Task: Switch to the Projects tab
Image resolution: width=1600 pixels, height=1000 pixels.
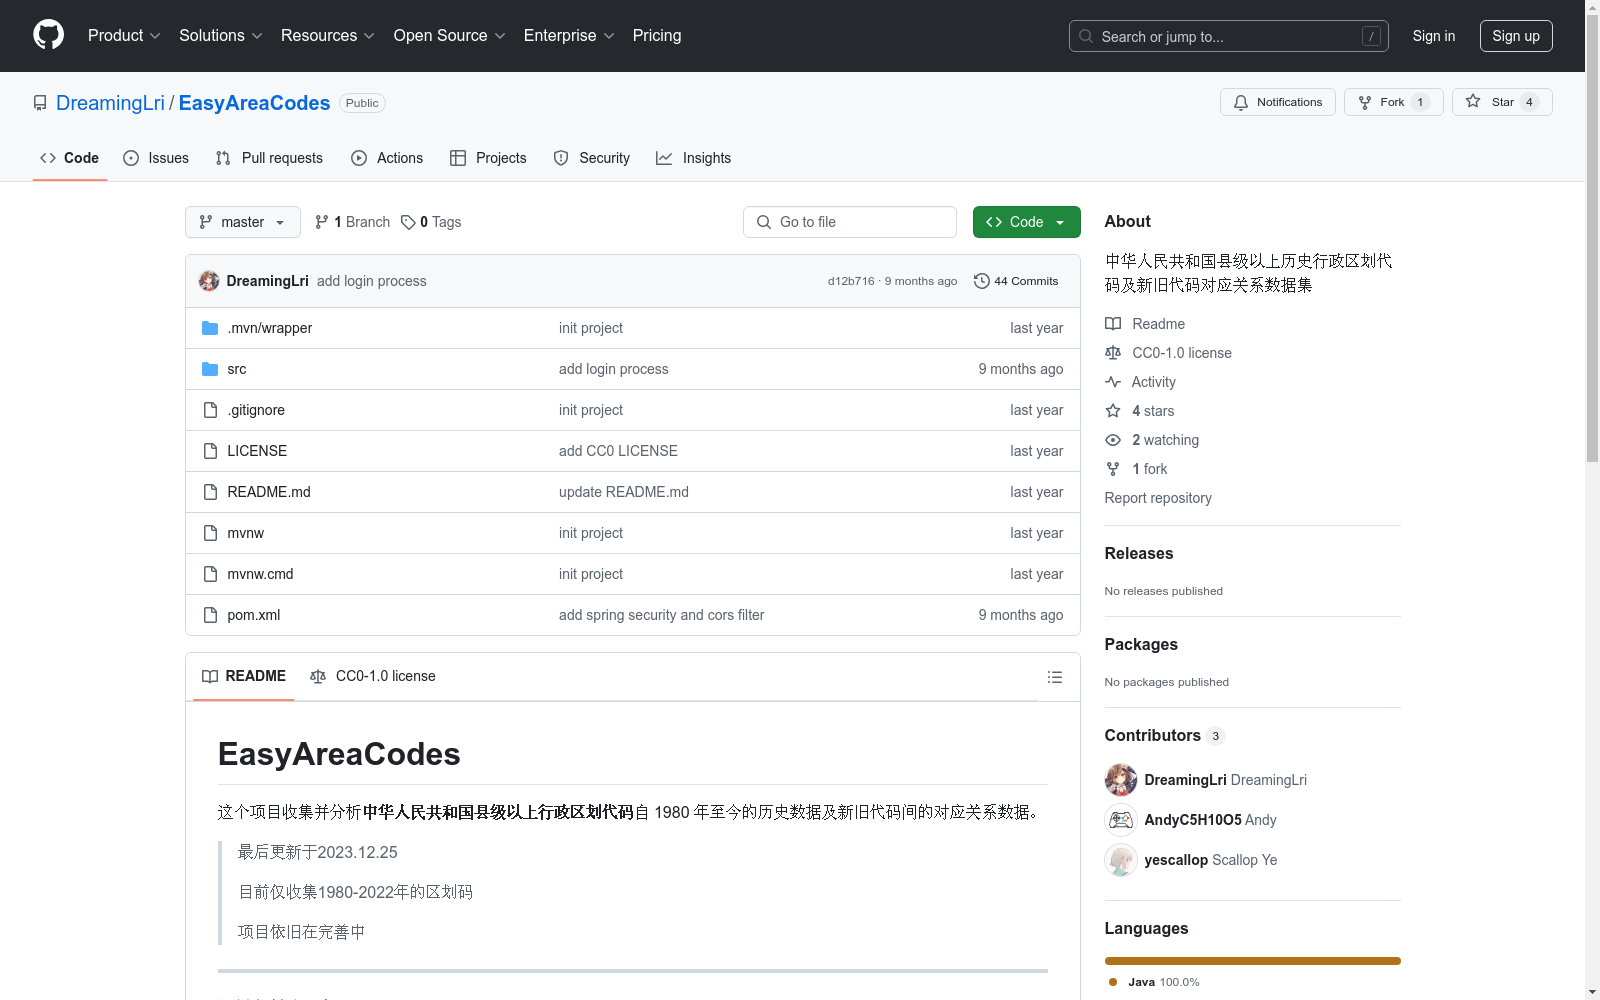Action: pos(488,158)
